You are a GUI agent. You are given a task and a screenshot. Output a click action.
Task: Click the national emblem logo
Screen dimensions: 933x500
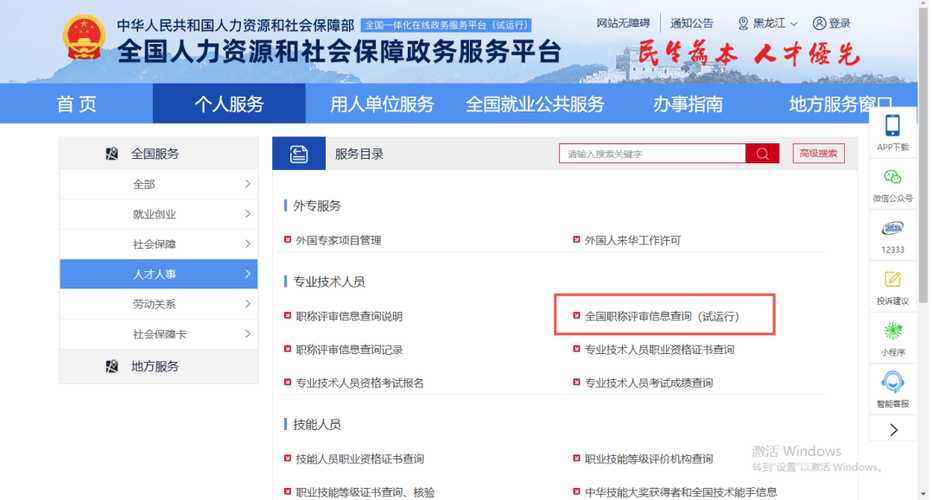[x=84, y=37]
